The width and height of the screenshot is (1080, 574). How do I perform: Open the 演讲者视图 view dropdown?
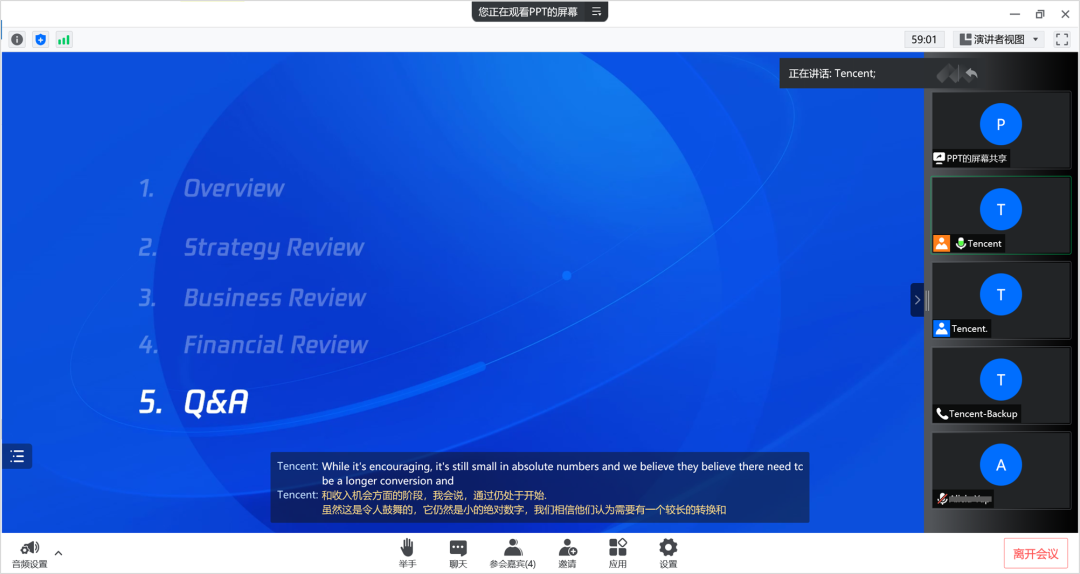pyautogui.click(x=999, y=40)
